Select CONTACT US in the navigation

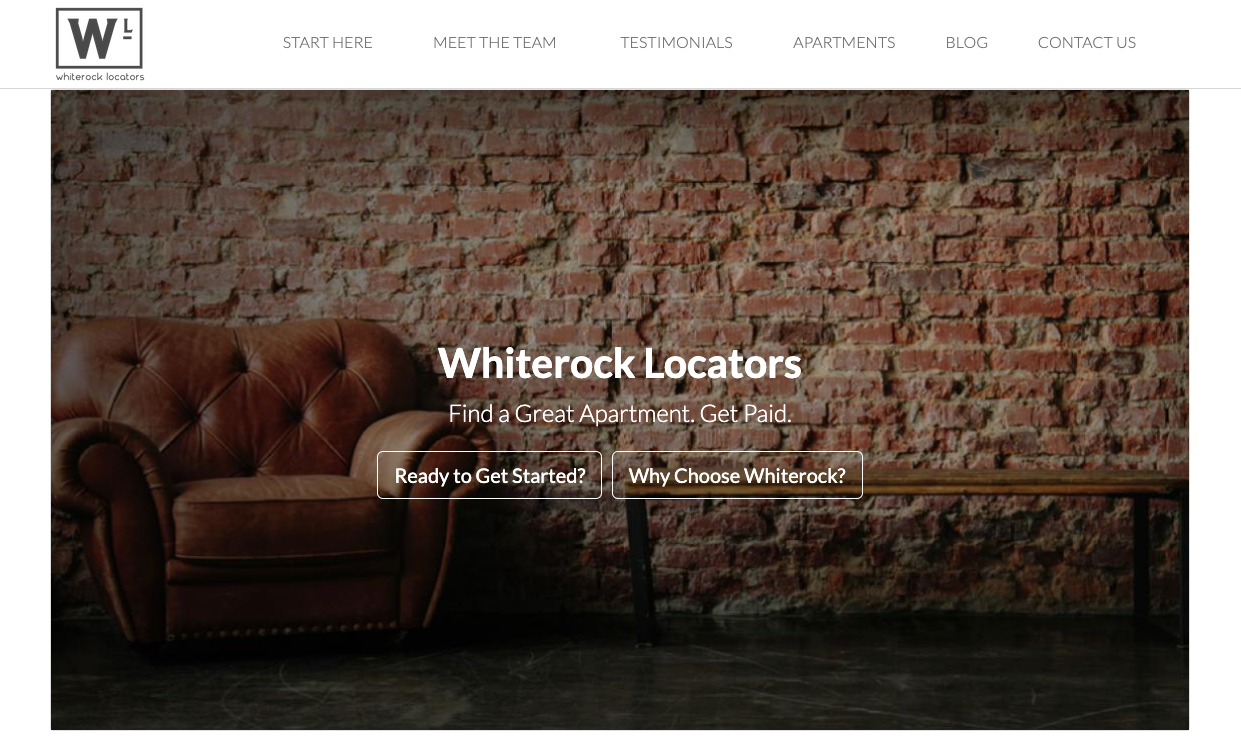(x=1087, y=42)
